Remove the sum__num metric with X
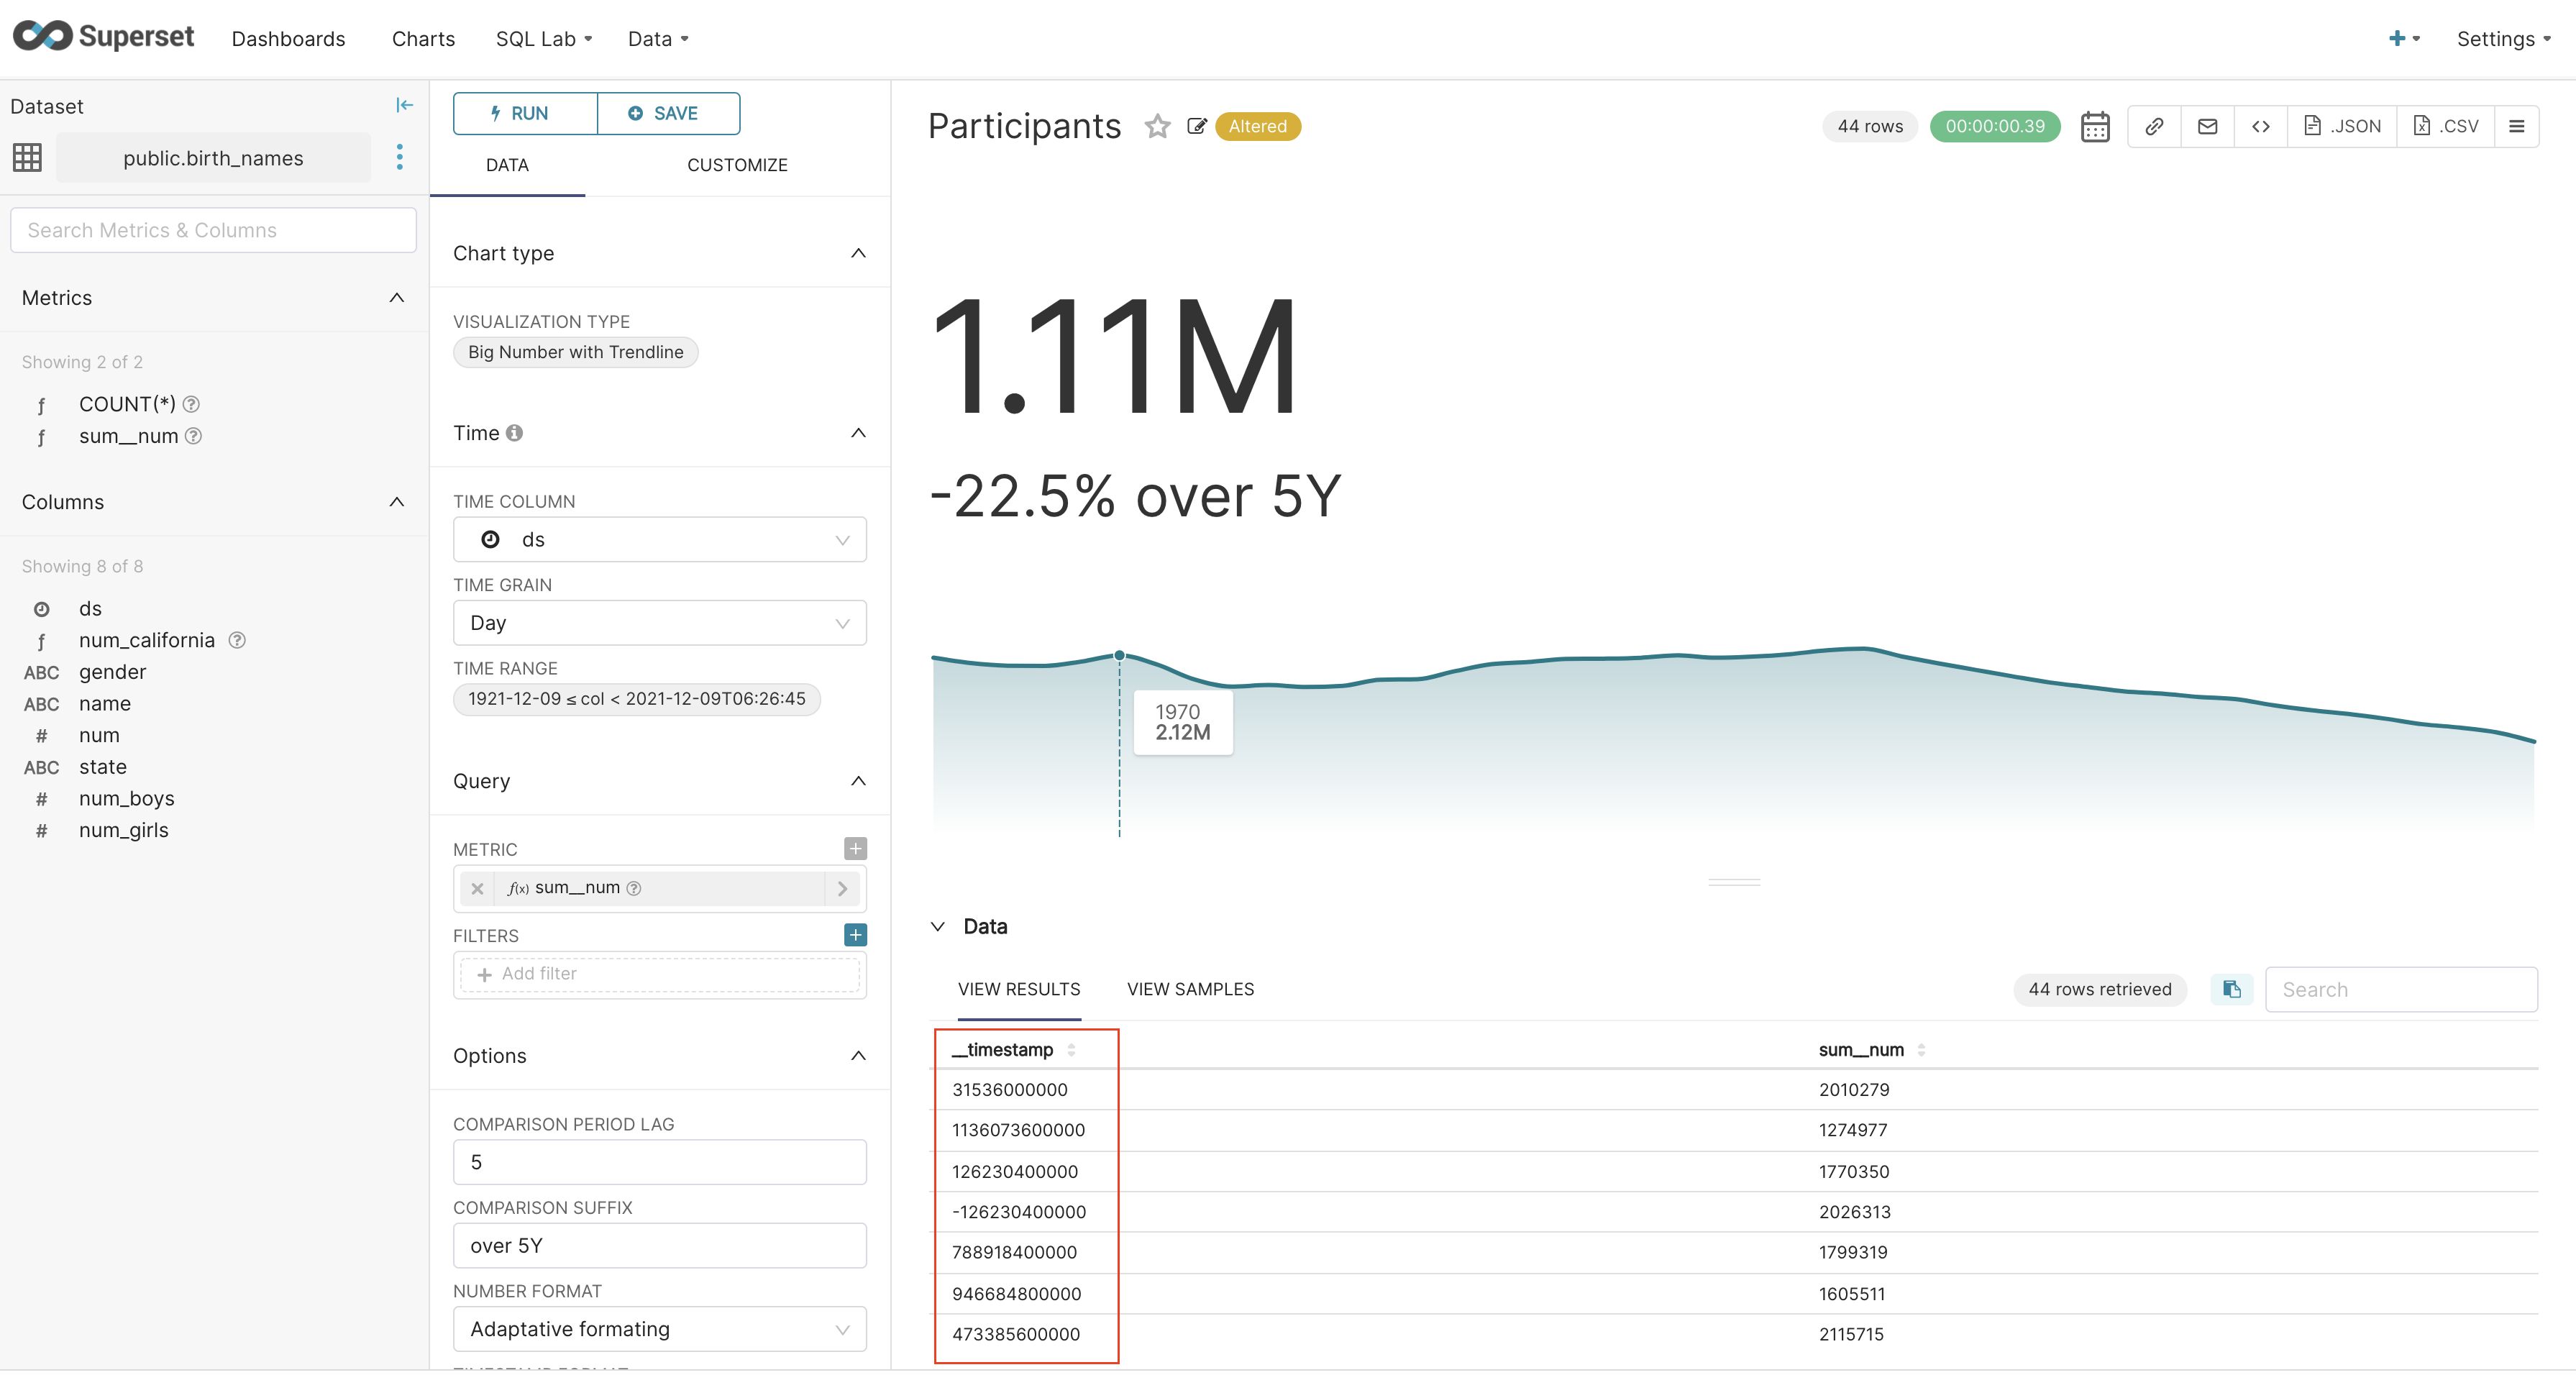The width and height of the screenshot is (2576, 1375). click(477, 888)
